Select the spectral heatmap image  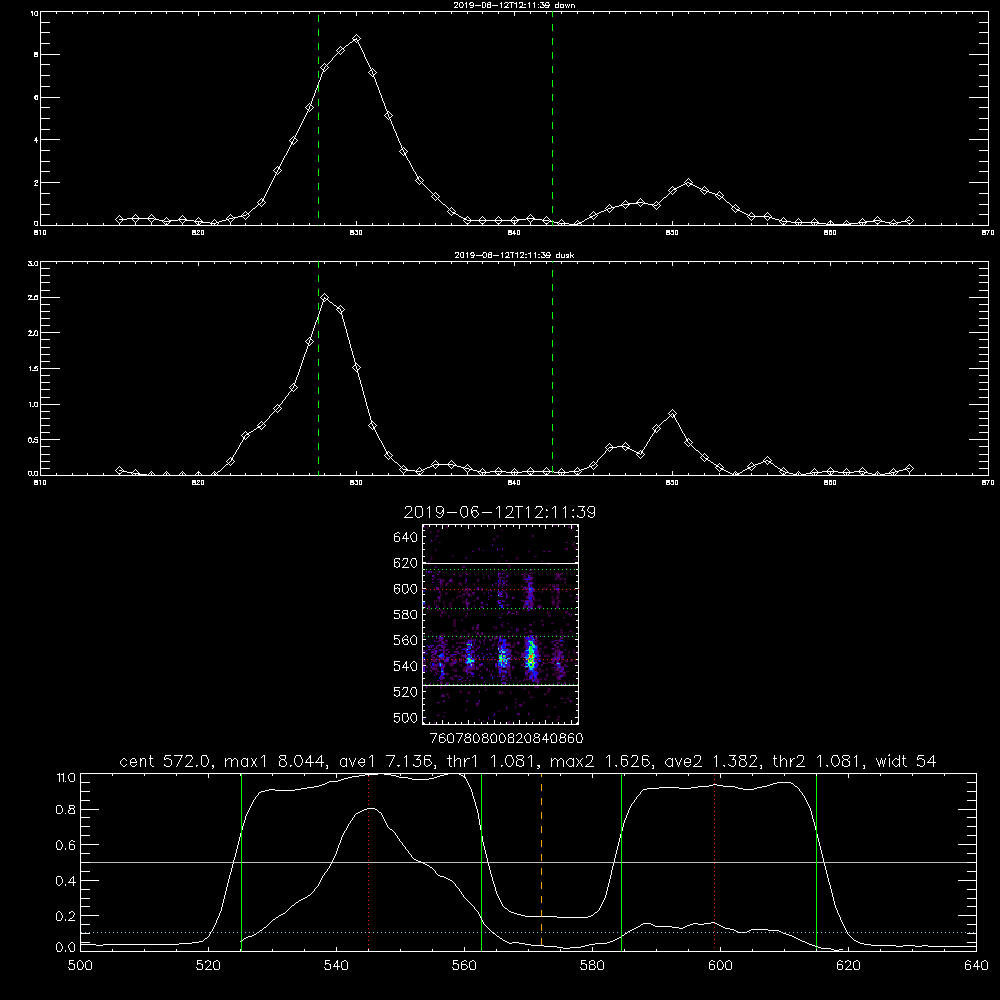click(500, 624)
